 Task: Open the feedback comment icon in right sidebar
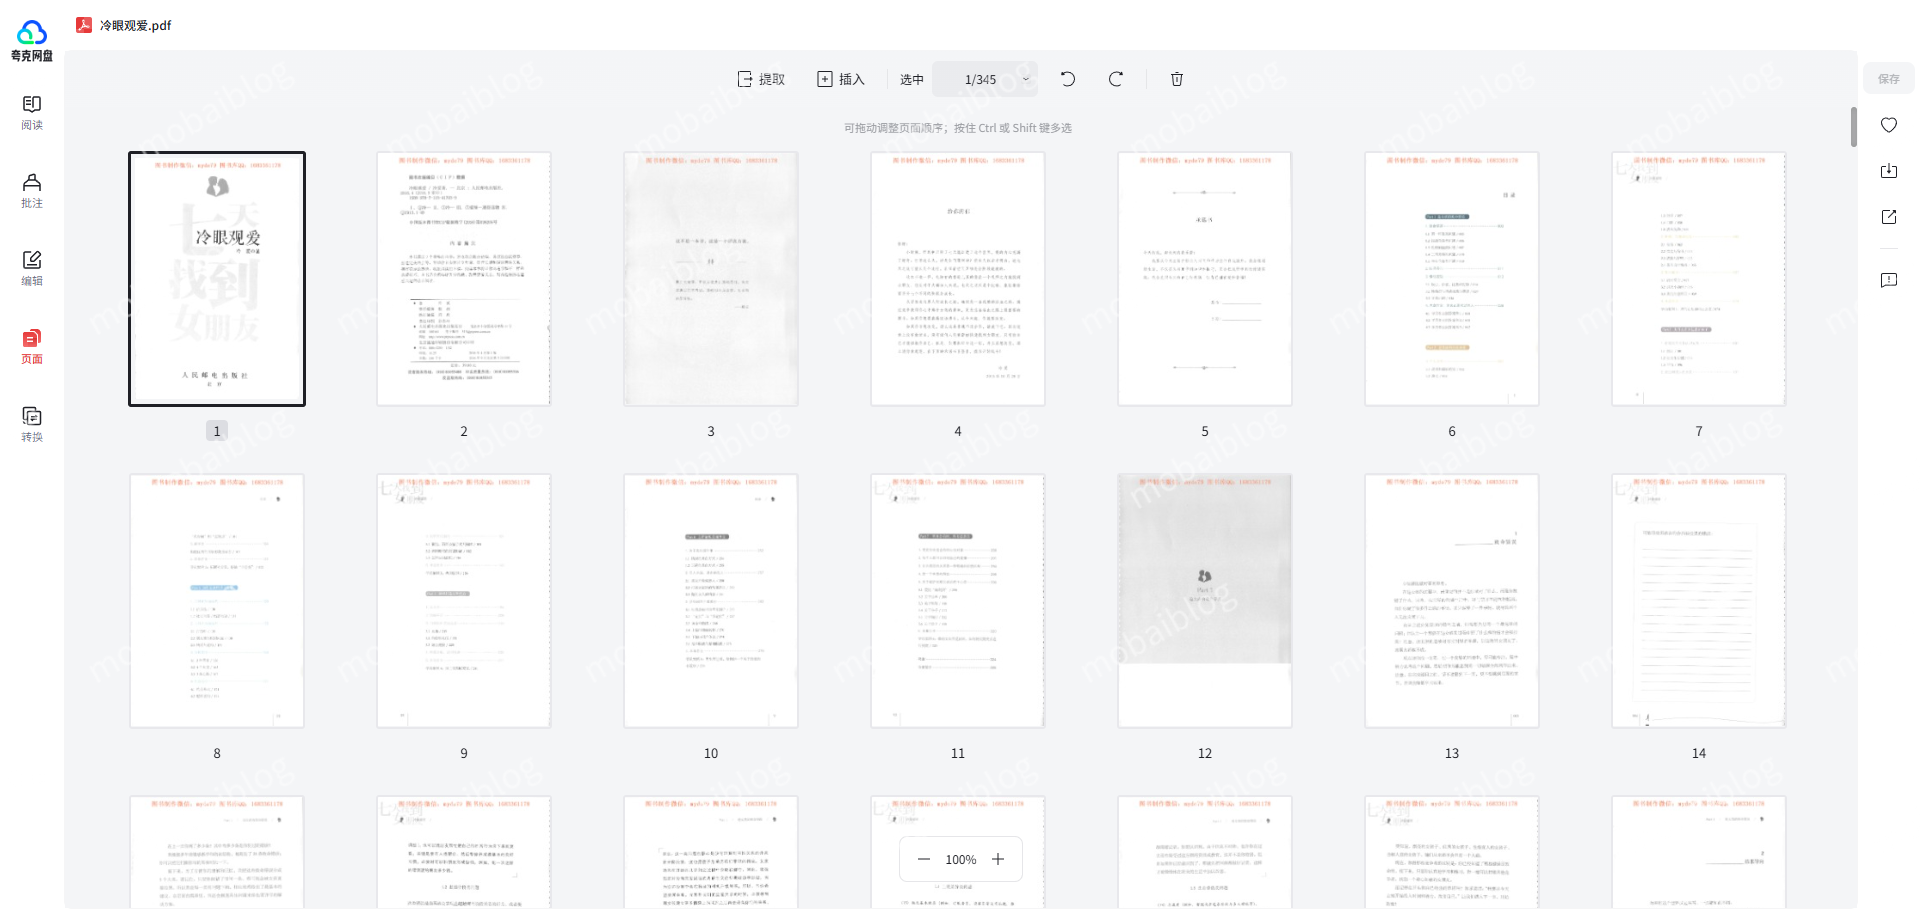pyautogui.click(x=1888, y=280)
